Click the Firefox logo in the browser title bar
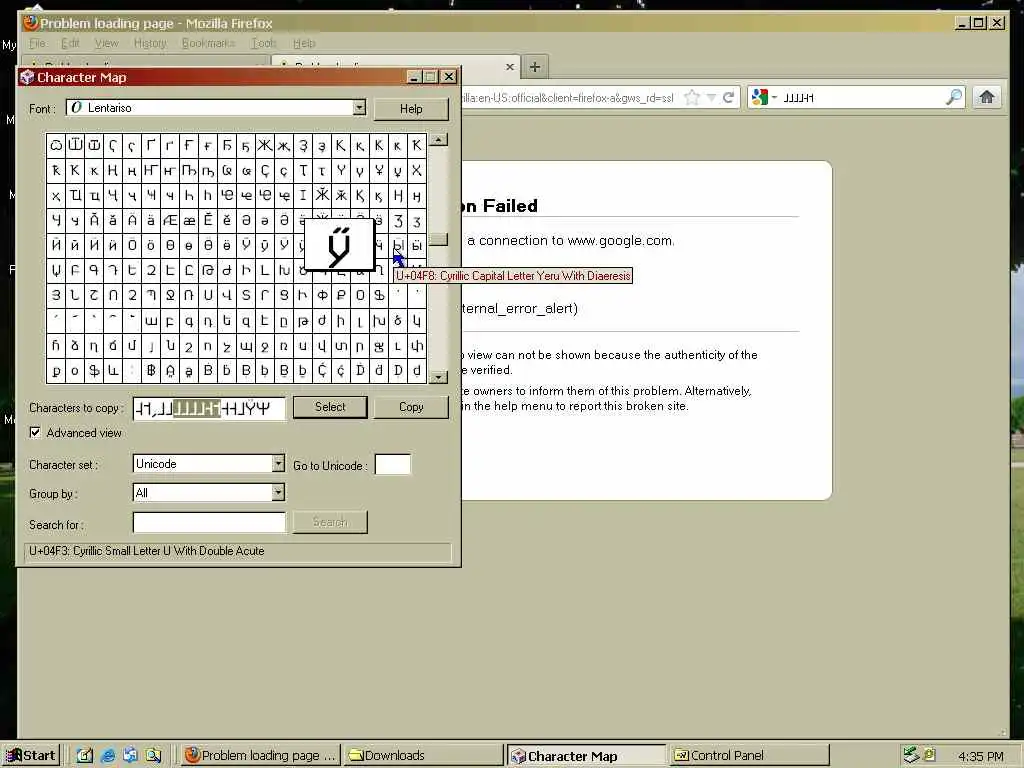Screen dimensions: 1024x768 (30, 24)
